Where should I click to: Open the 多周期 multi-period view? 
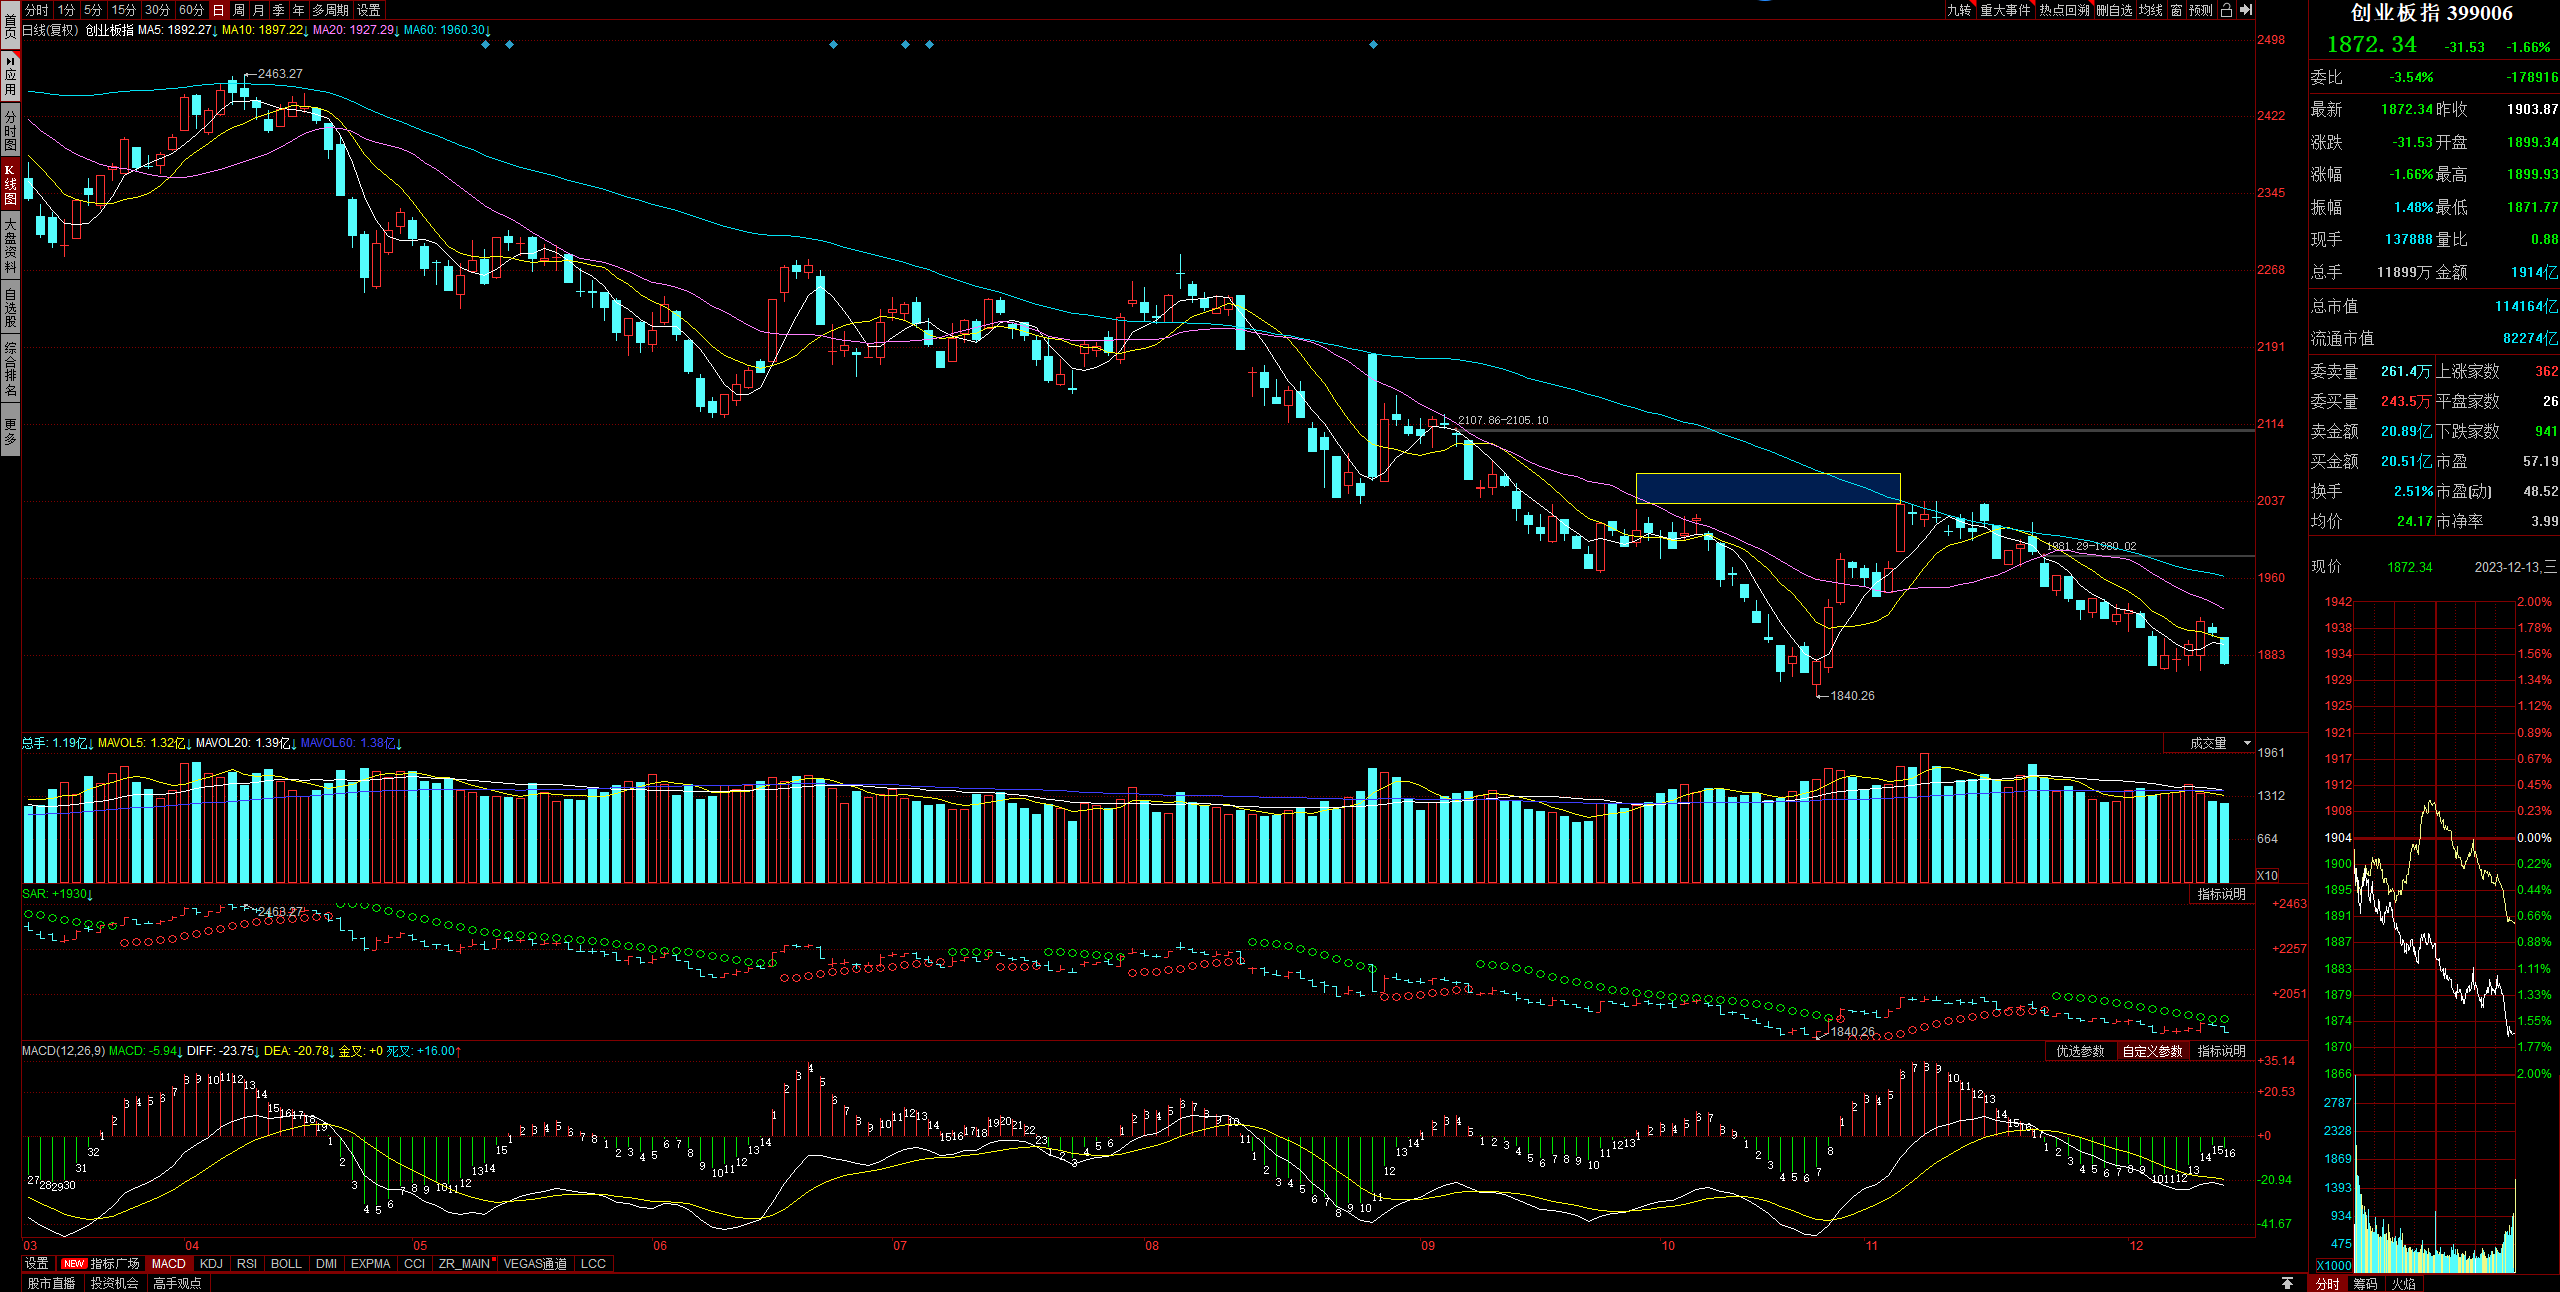330,10
